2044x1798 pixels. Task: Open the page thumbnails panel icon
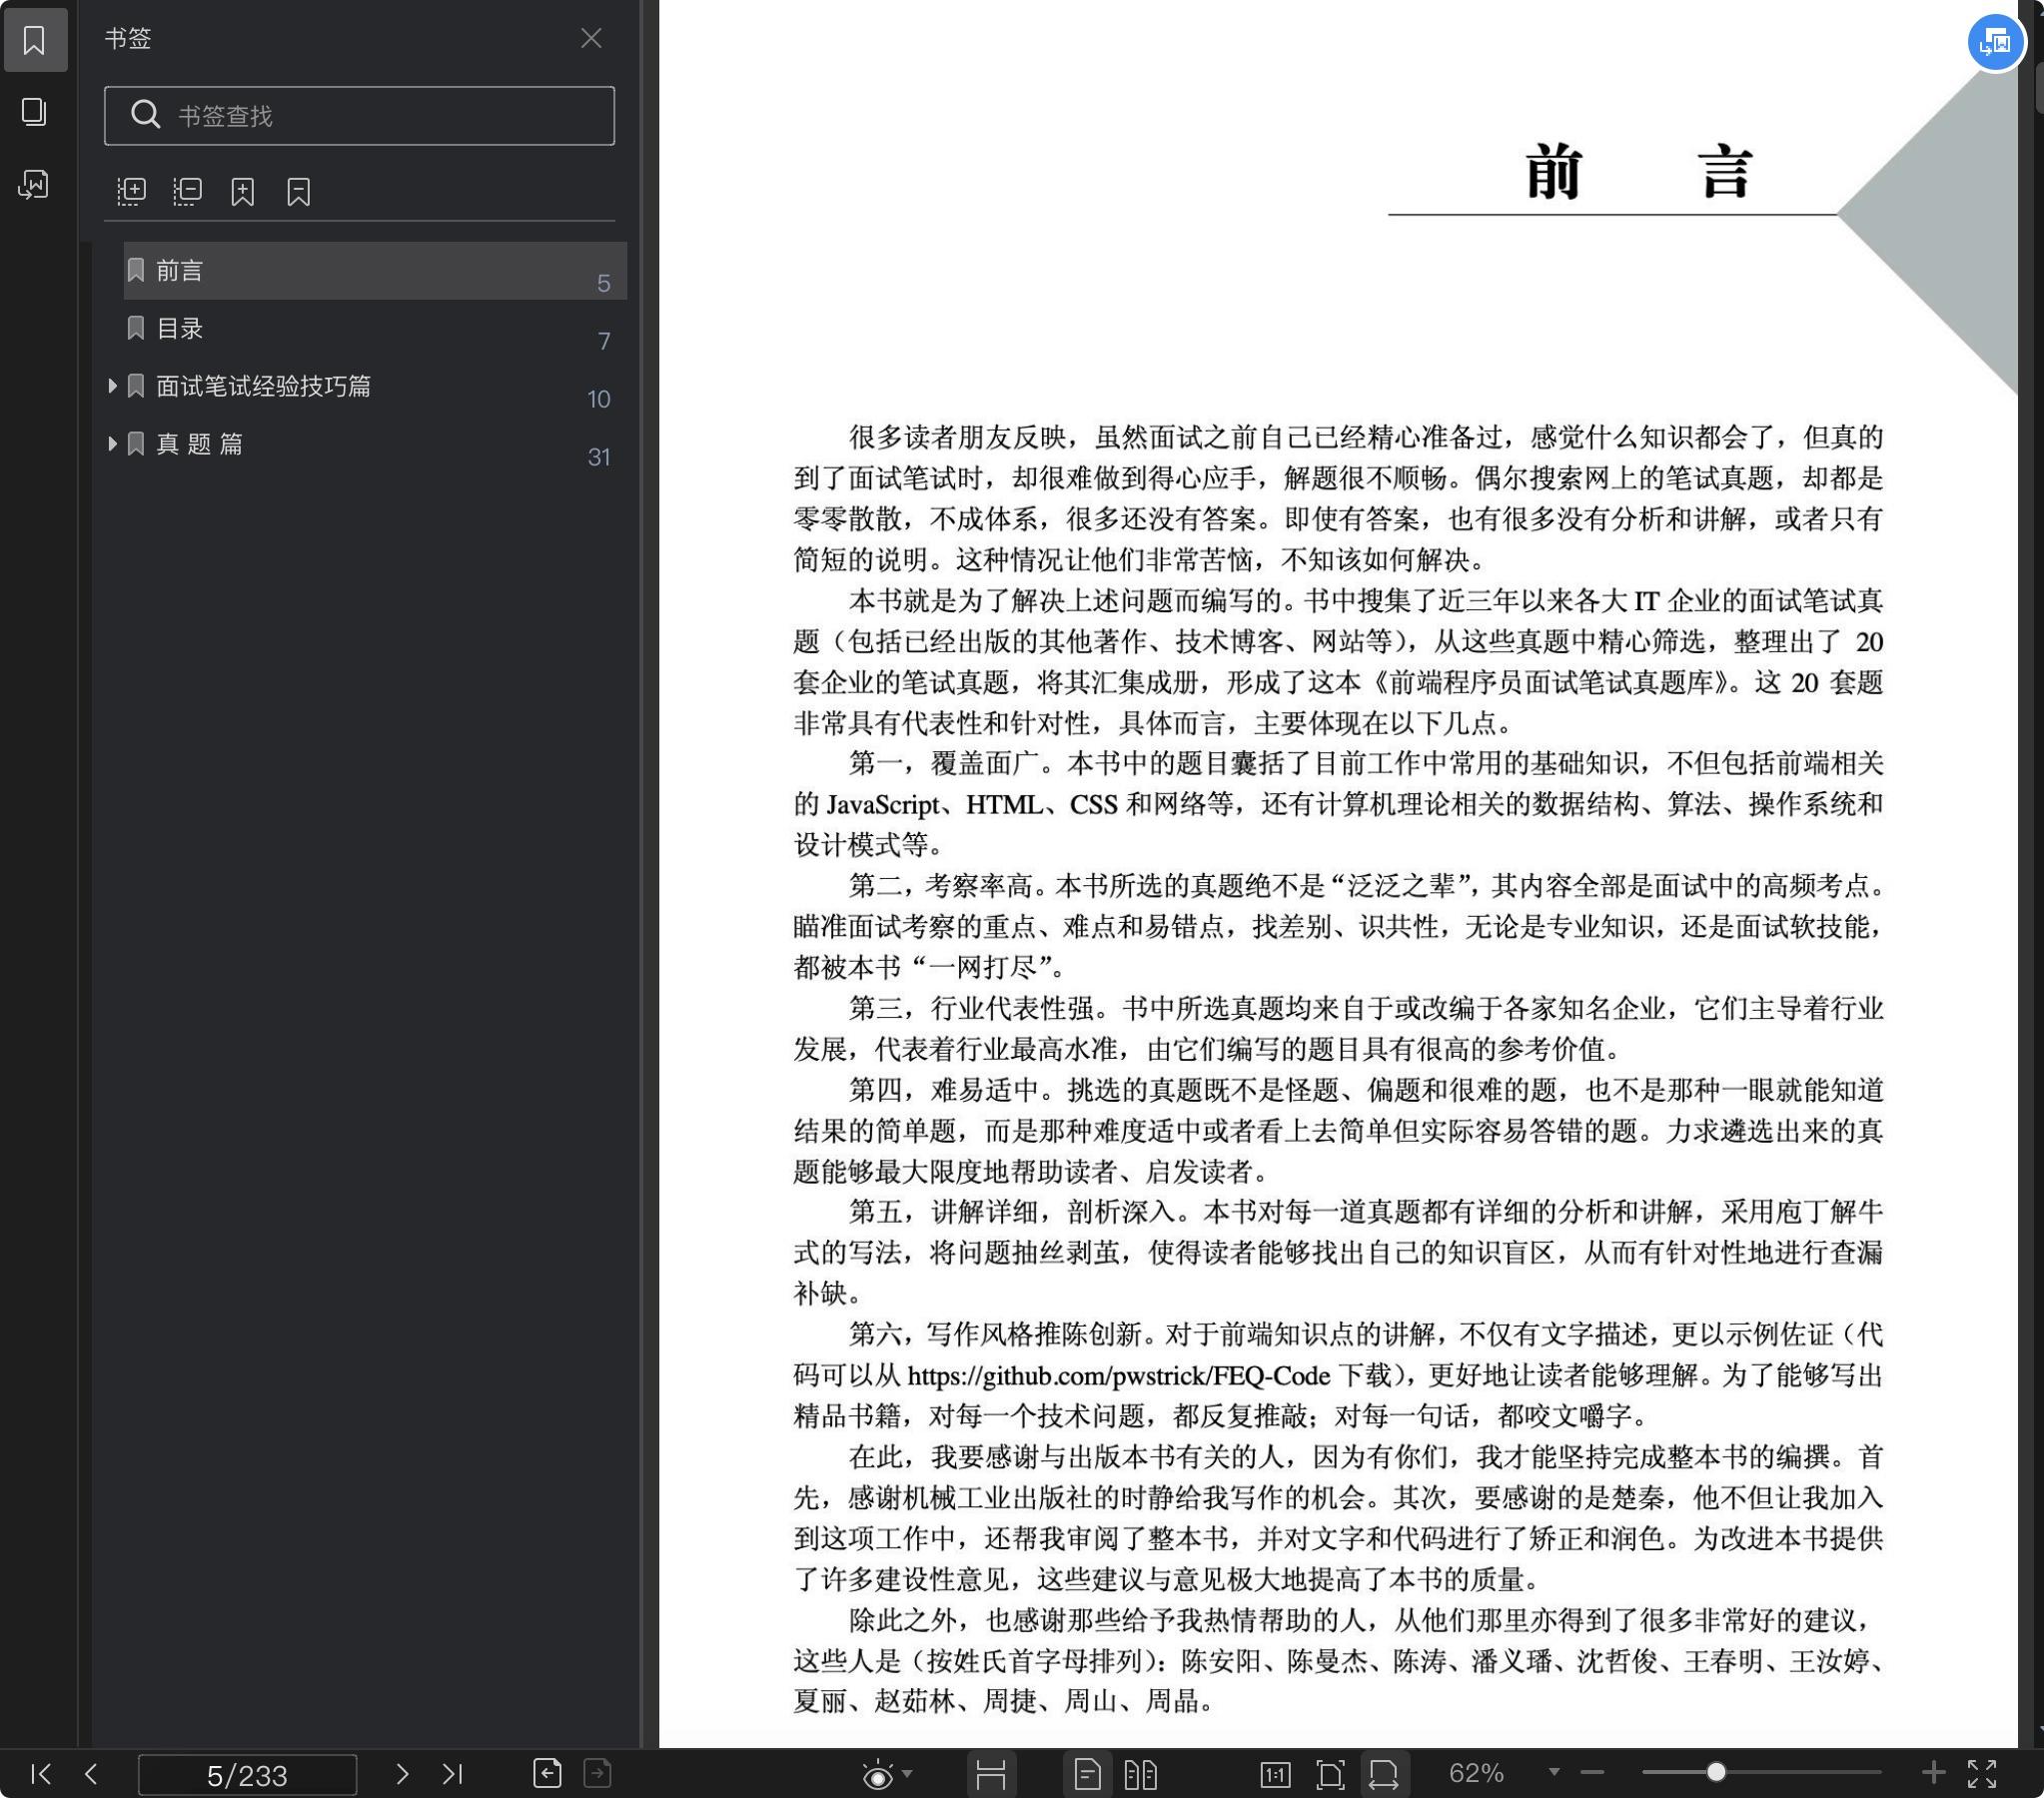tap(34, 111)
